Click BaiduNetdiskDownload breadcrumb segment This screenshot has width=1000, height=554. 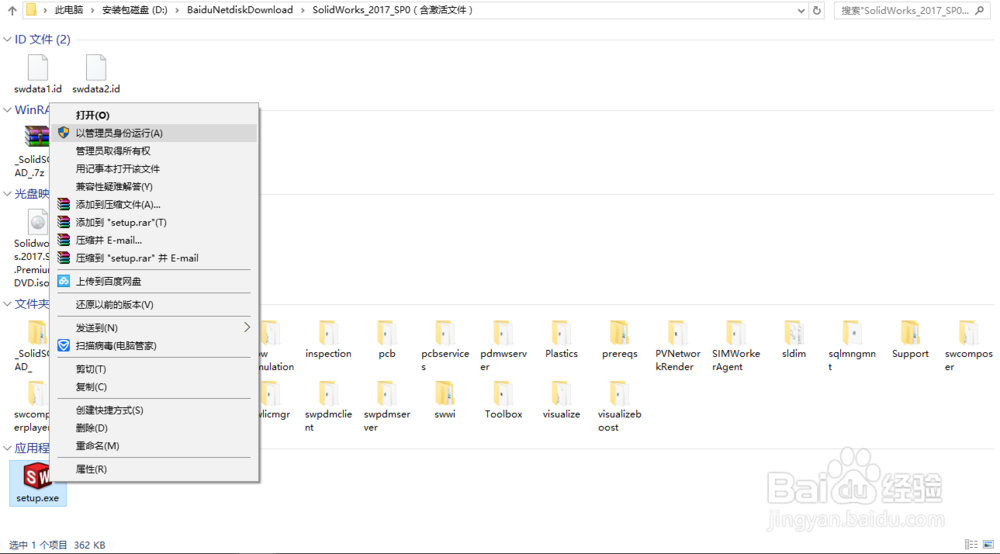pyautogui.click(x=240, y=10)
